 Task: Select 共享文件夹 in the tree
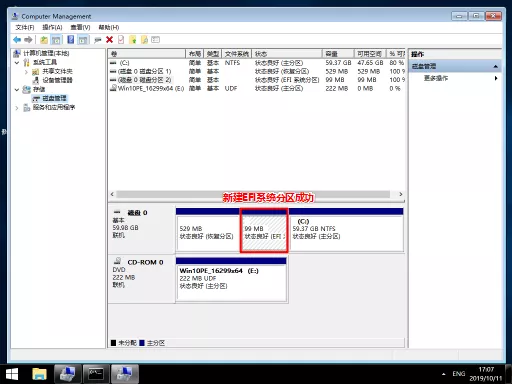(57, 71)
